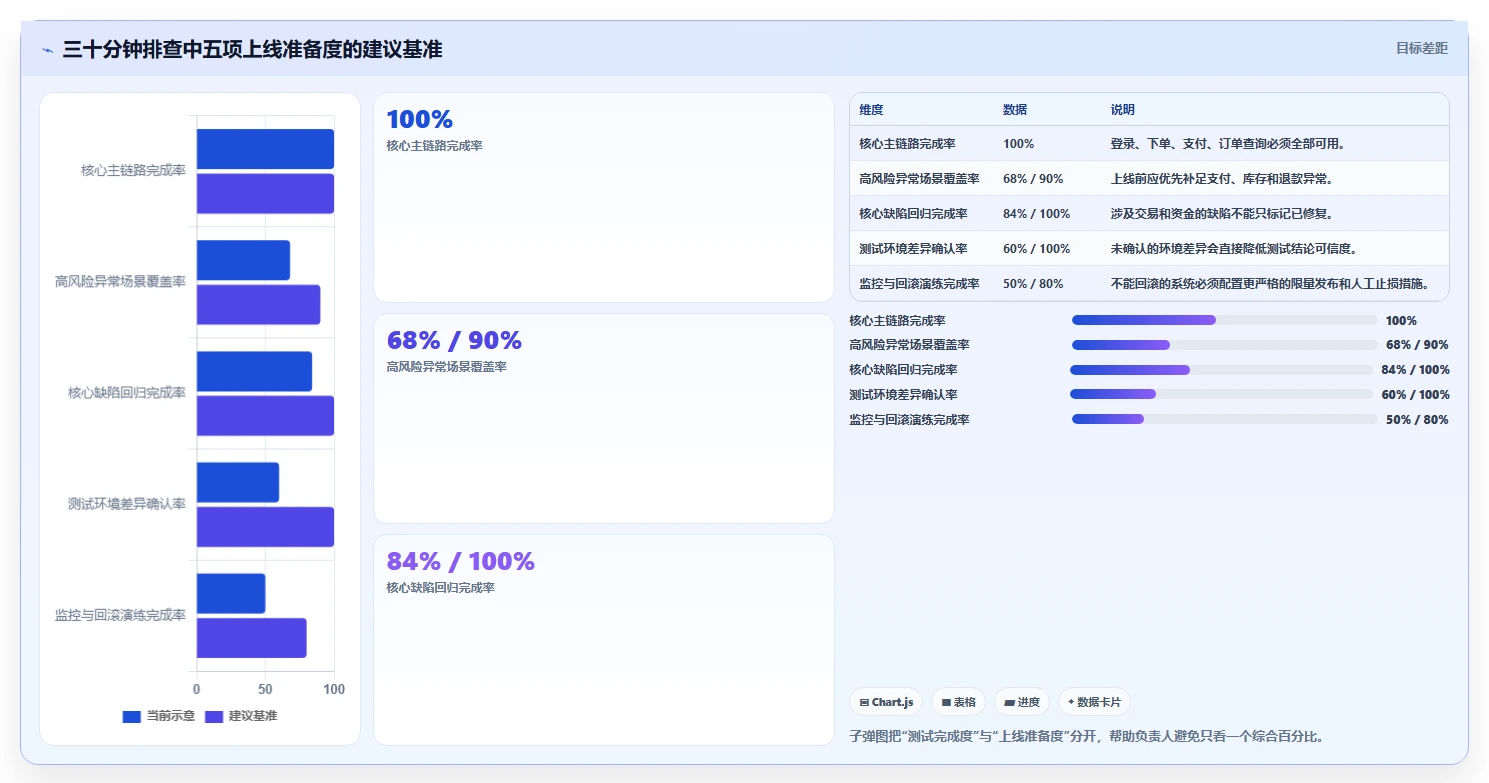The height and width of the screenshot is (783, 1489).
Task: Click 监控与回滚演练完成率 in the table's 维度 column
Action: (919, 284)
